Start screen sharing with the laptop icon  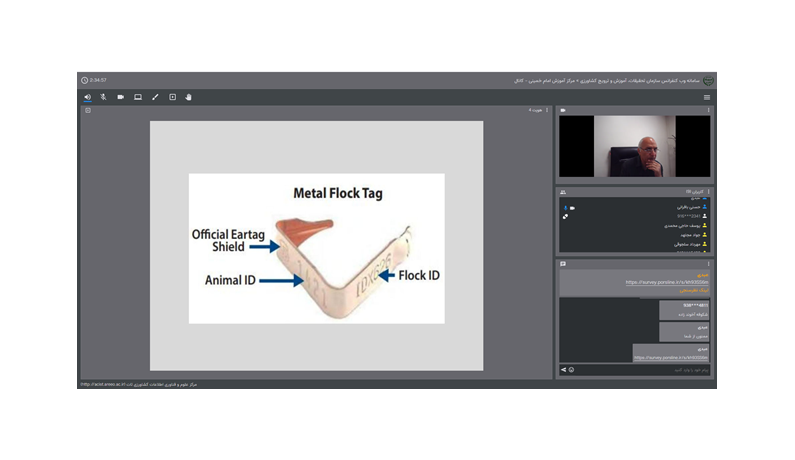138,97
